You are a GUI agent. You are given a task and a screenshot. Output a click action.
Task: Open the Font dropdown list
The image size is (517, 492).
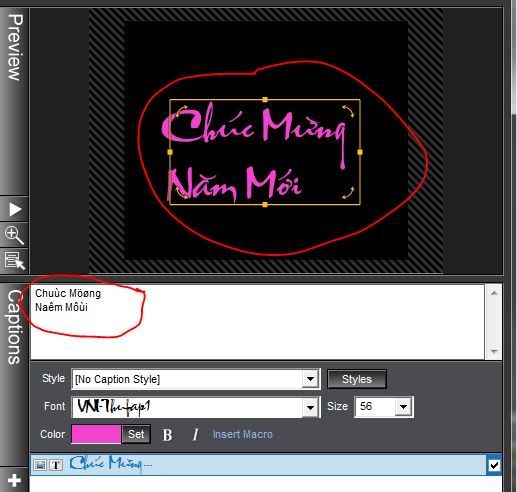(311, 407)
